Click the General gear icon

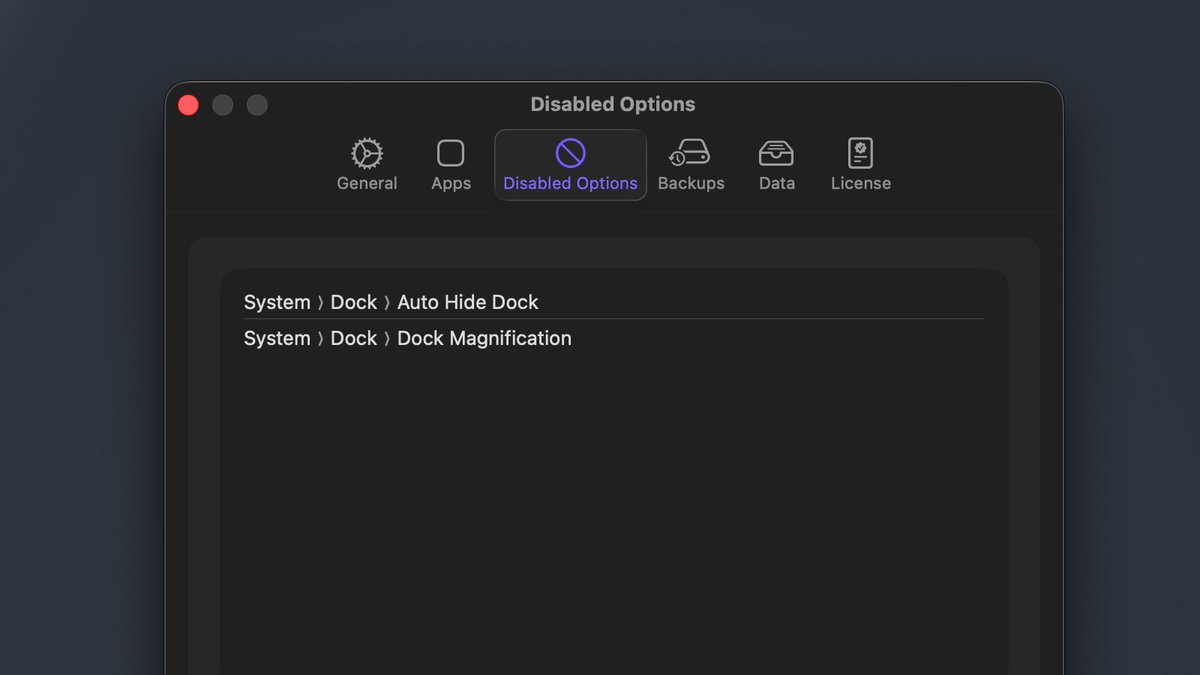click(x=367, y=153)
